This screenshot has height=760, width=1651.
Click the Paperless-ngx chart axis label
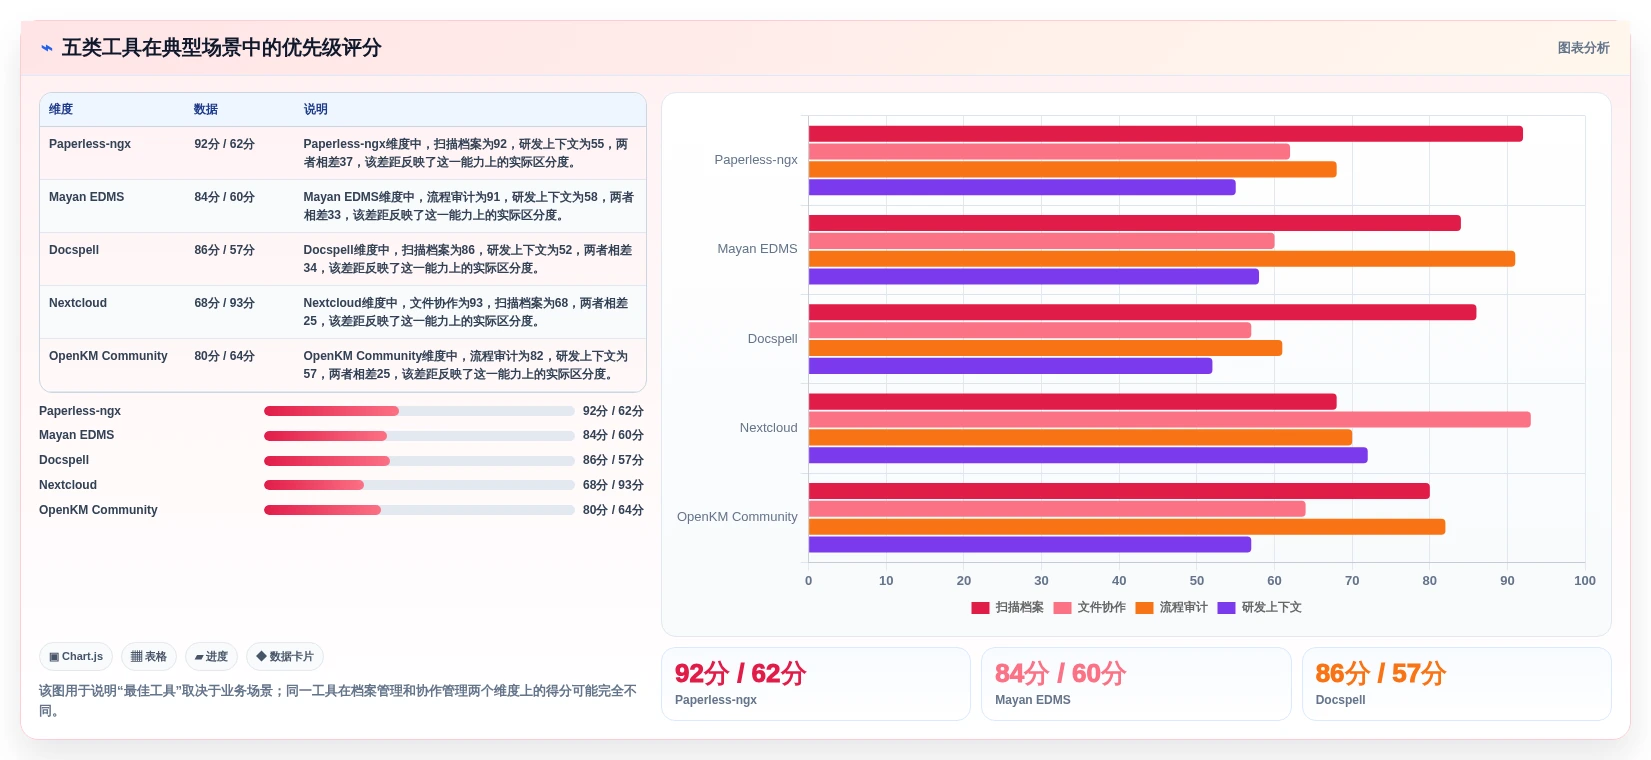pos(756,160)
